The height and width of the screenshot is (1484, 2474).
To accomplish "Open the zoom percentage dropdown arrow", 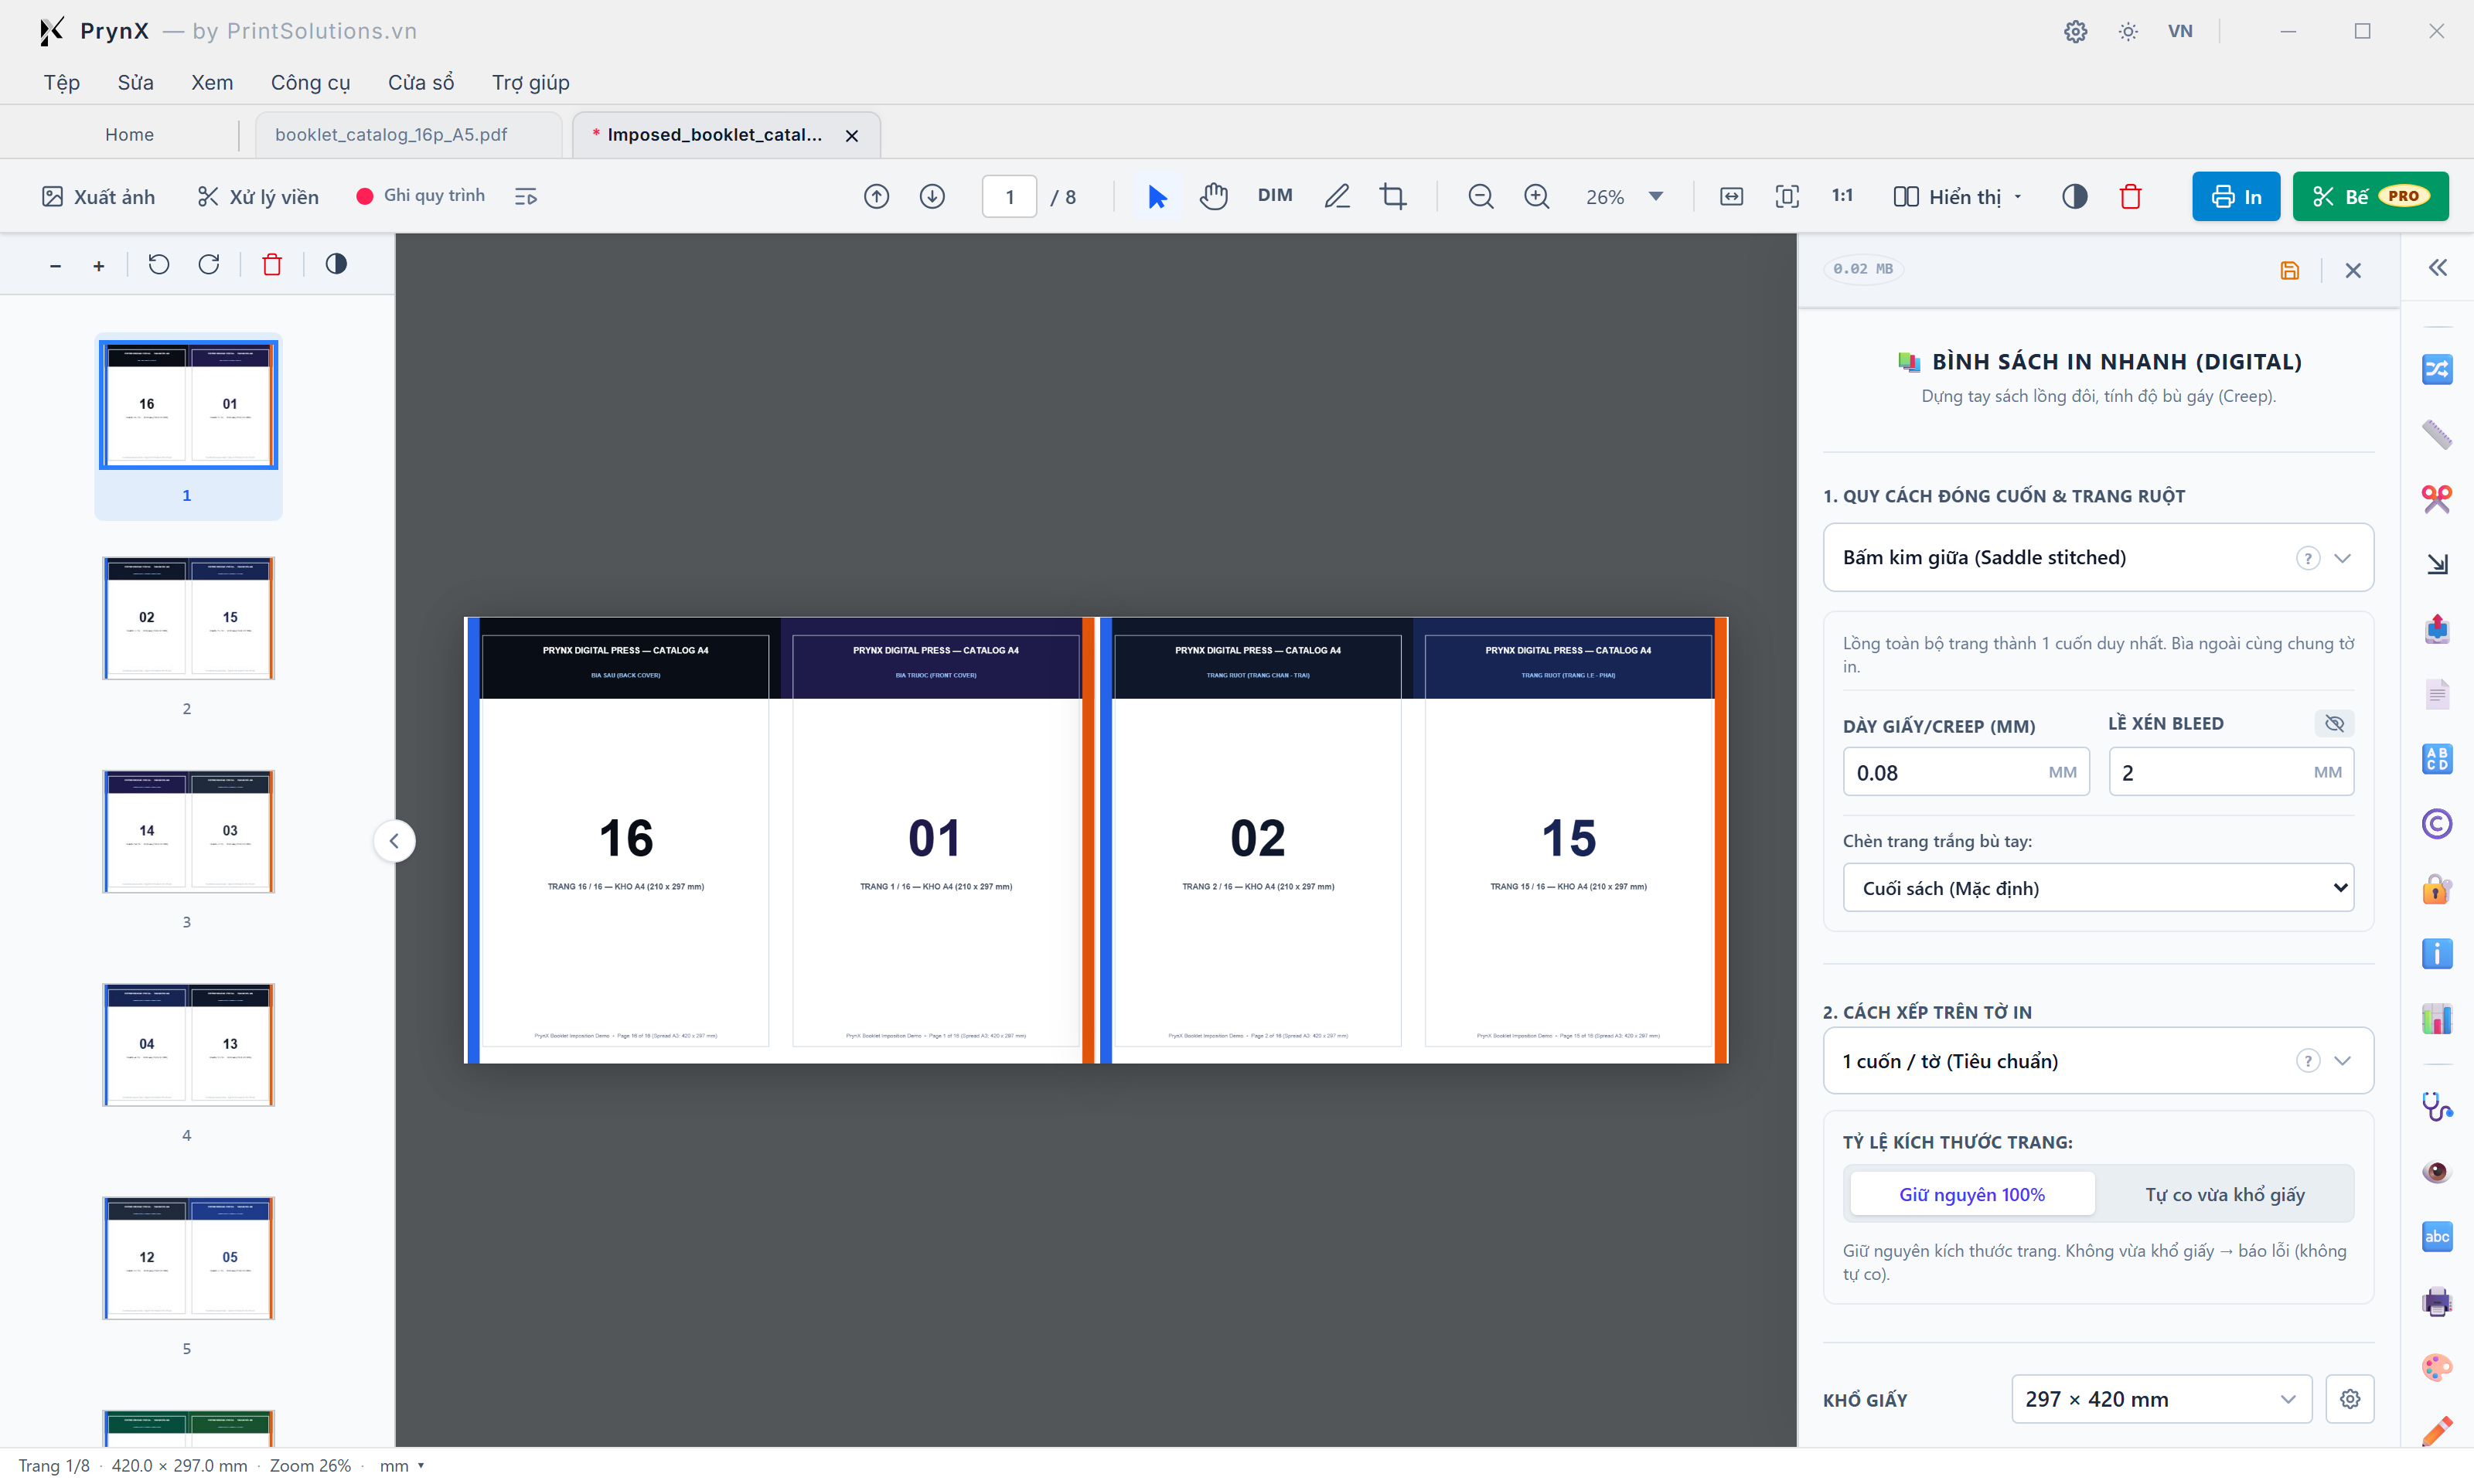I will tap(1656, 197).
